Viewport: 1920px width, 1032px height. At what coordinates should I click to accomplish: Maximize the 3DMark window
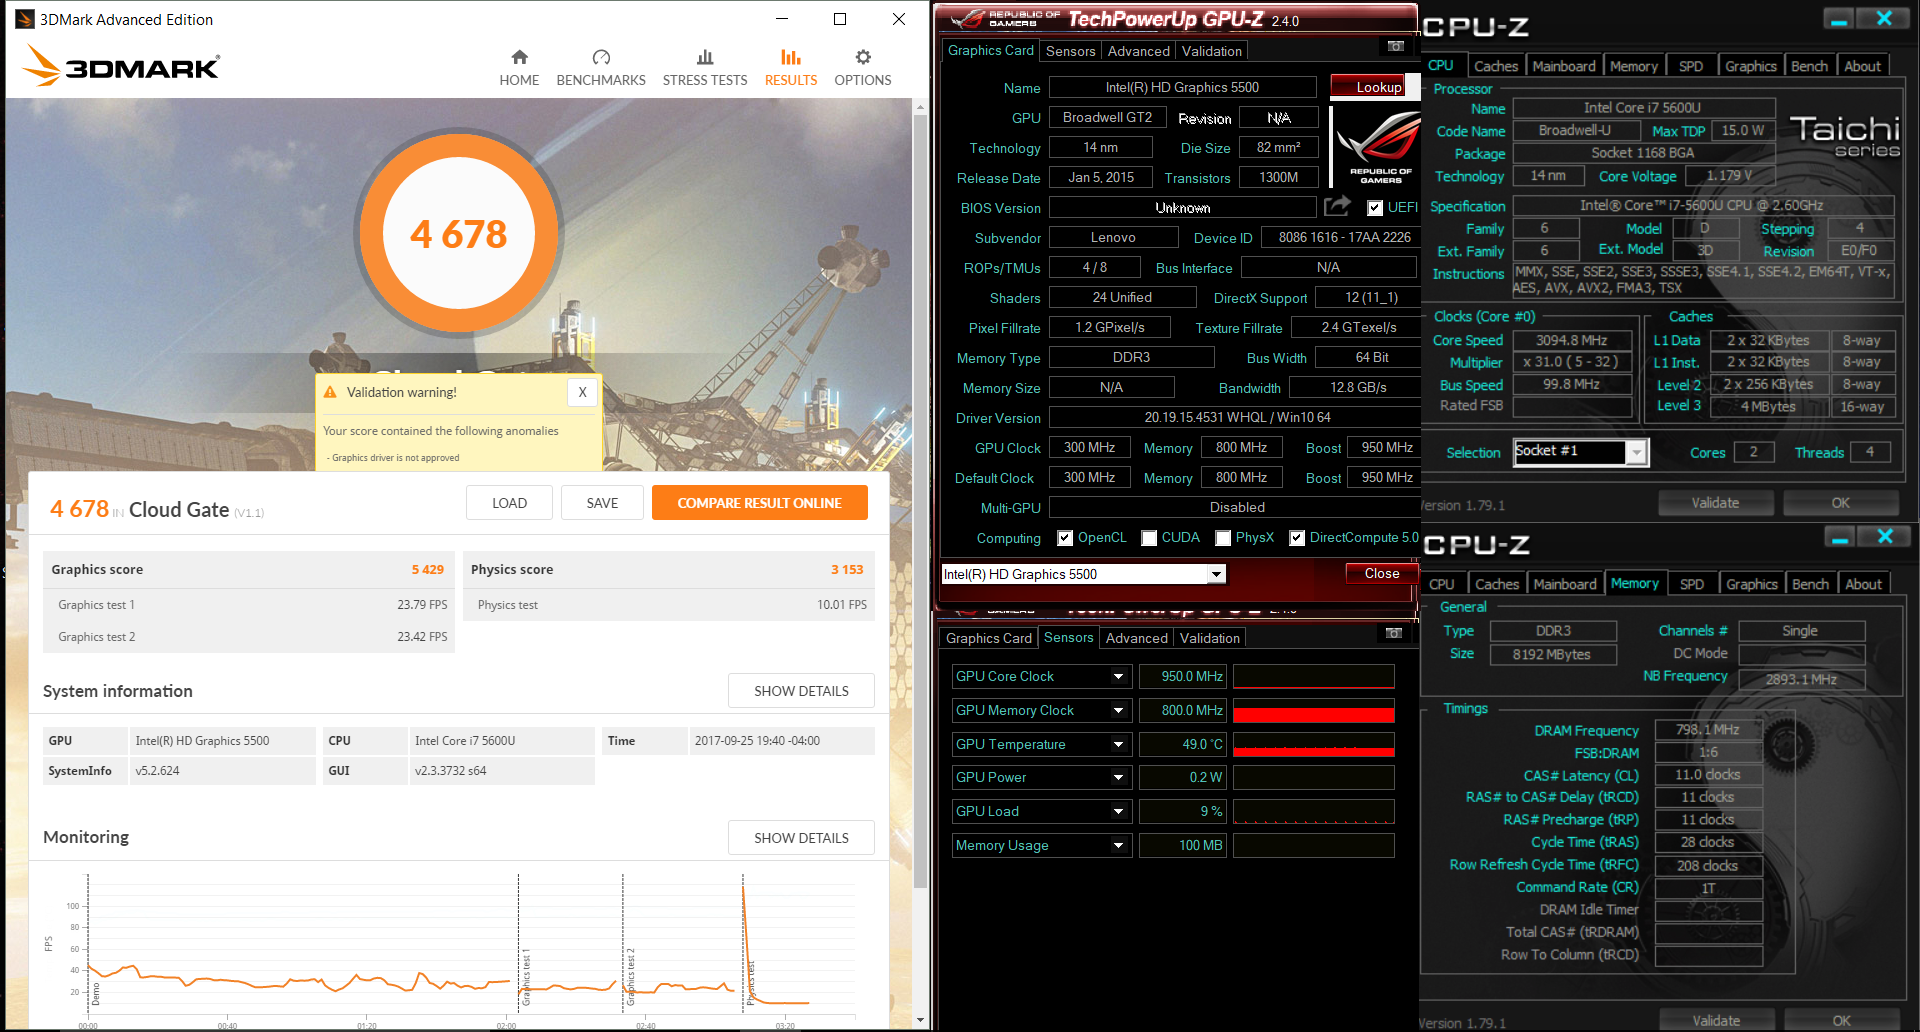pos(840,19)
